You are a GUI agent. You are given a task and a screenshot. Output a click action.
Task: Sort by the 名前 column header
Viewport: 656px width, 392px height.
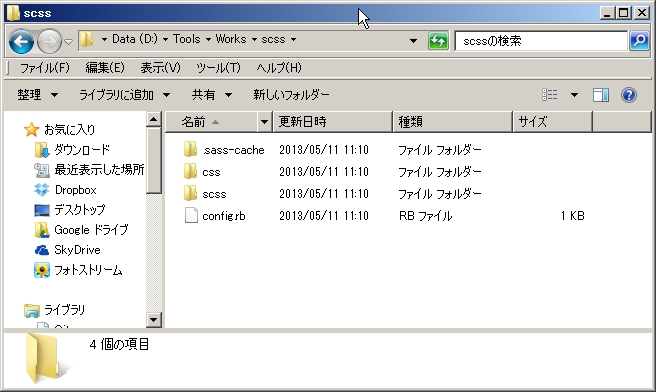(x=212, y=122)
